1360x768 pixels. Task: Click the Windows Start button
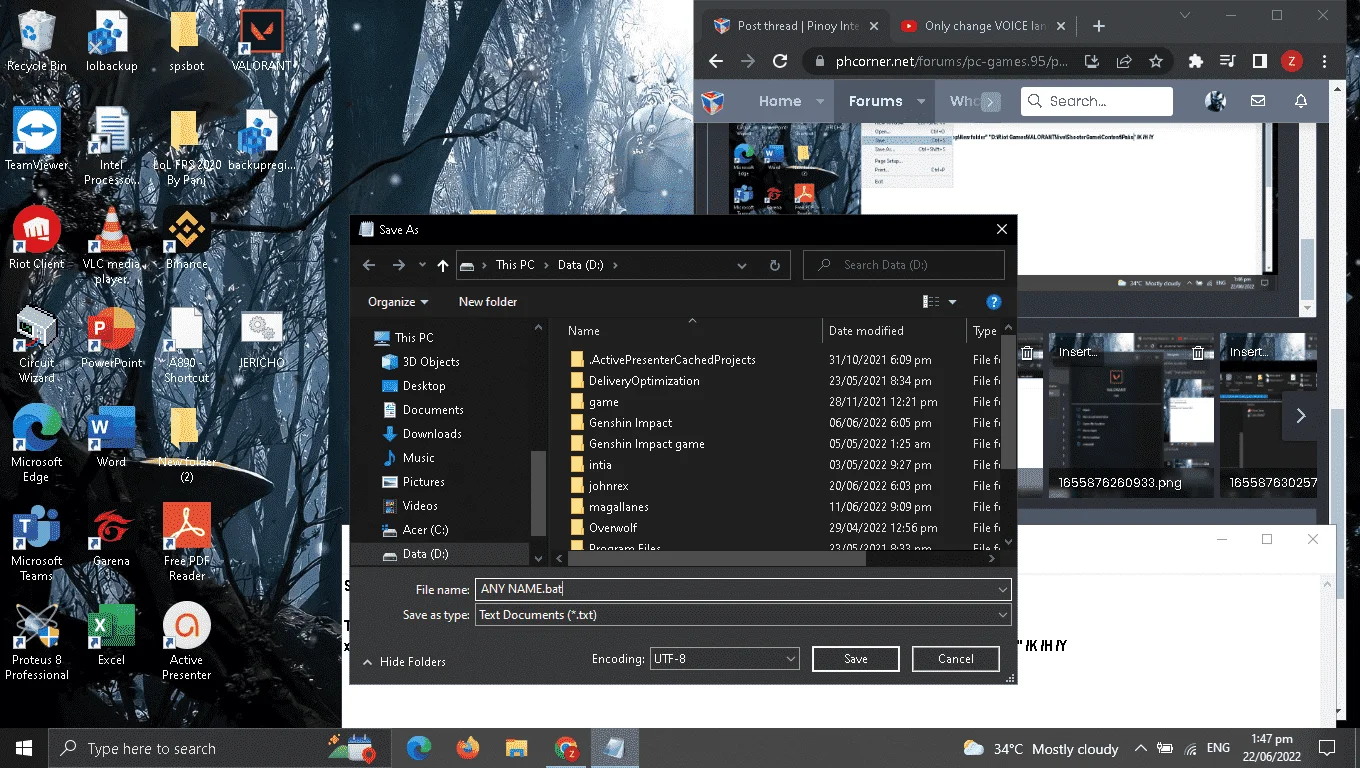[x=24, y=748]
